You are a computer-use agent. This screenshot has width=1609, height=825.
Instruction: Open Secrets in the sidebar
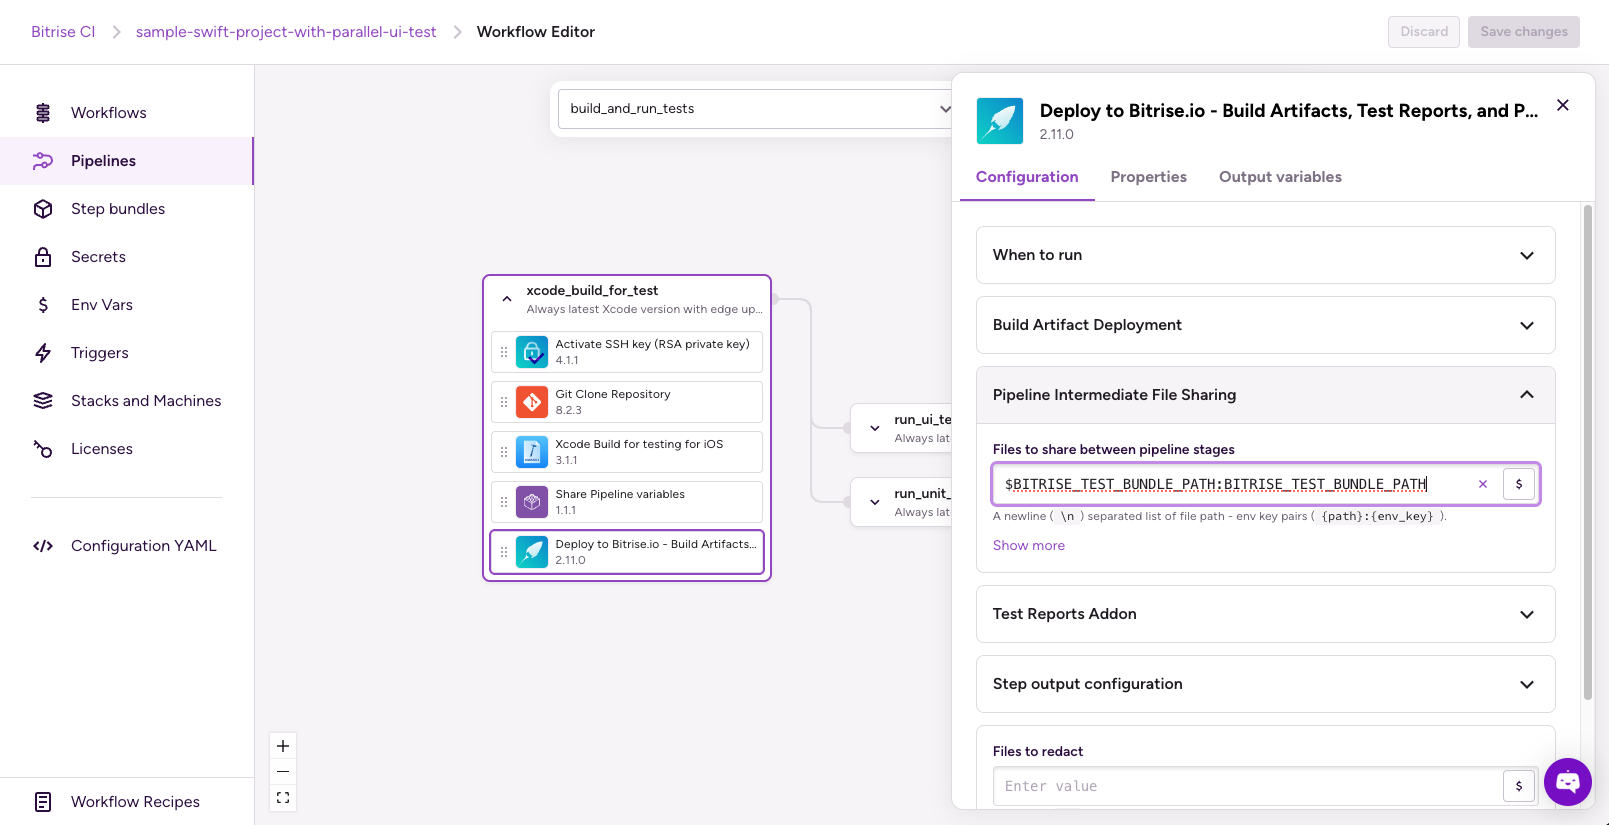(127, 257)
